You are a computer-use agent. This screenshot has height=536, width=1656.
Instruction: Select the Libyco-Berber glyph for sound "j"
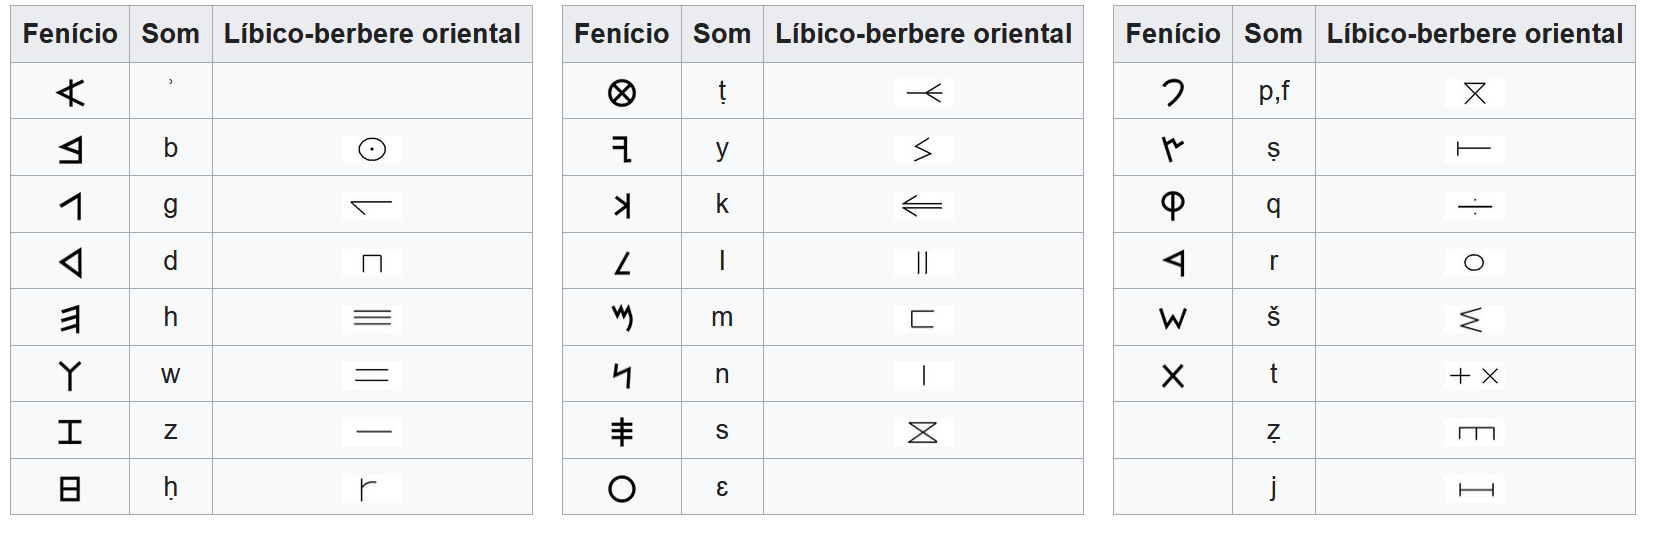1475,489
